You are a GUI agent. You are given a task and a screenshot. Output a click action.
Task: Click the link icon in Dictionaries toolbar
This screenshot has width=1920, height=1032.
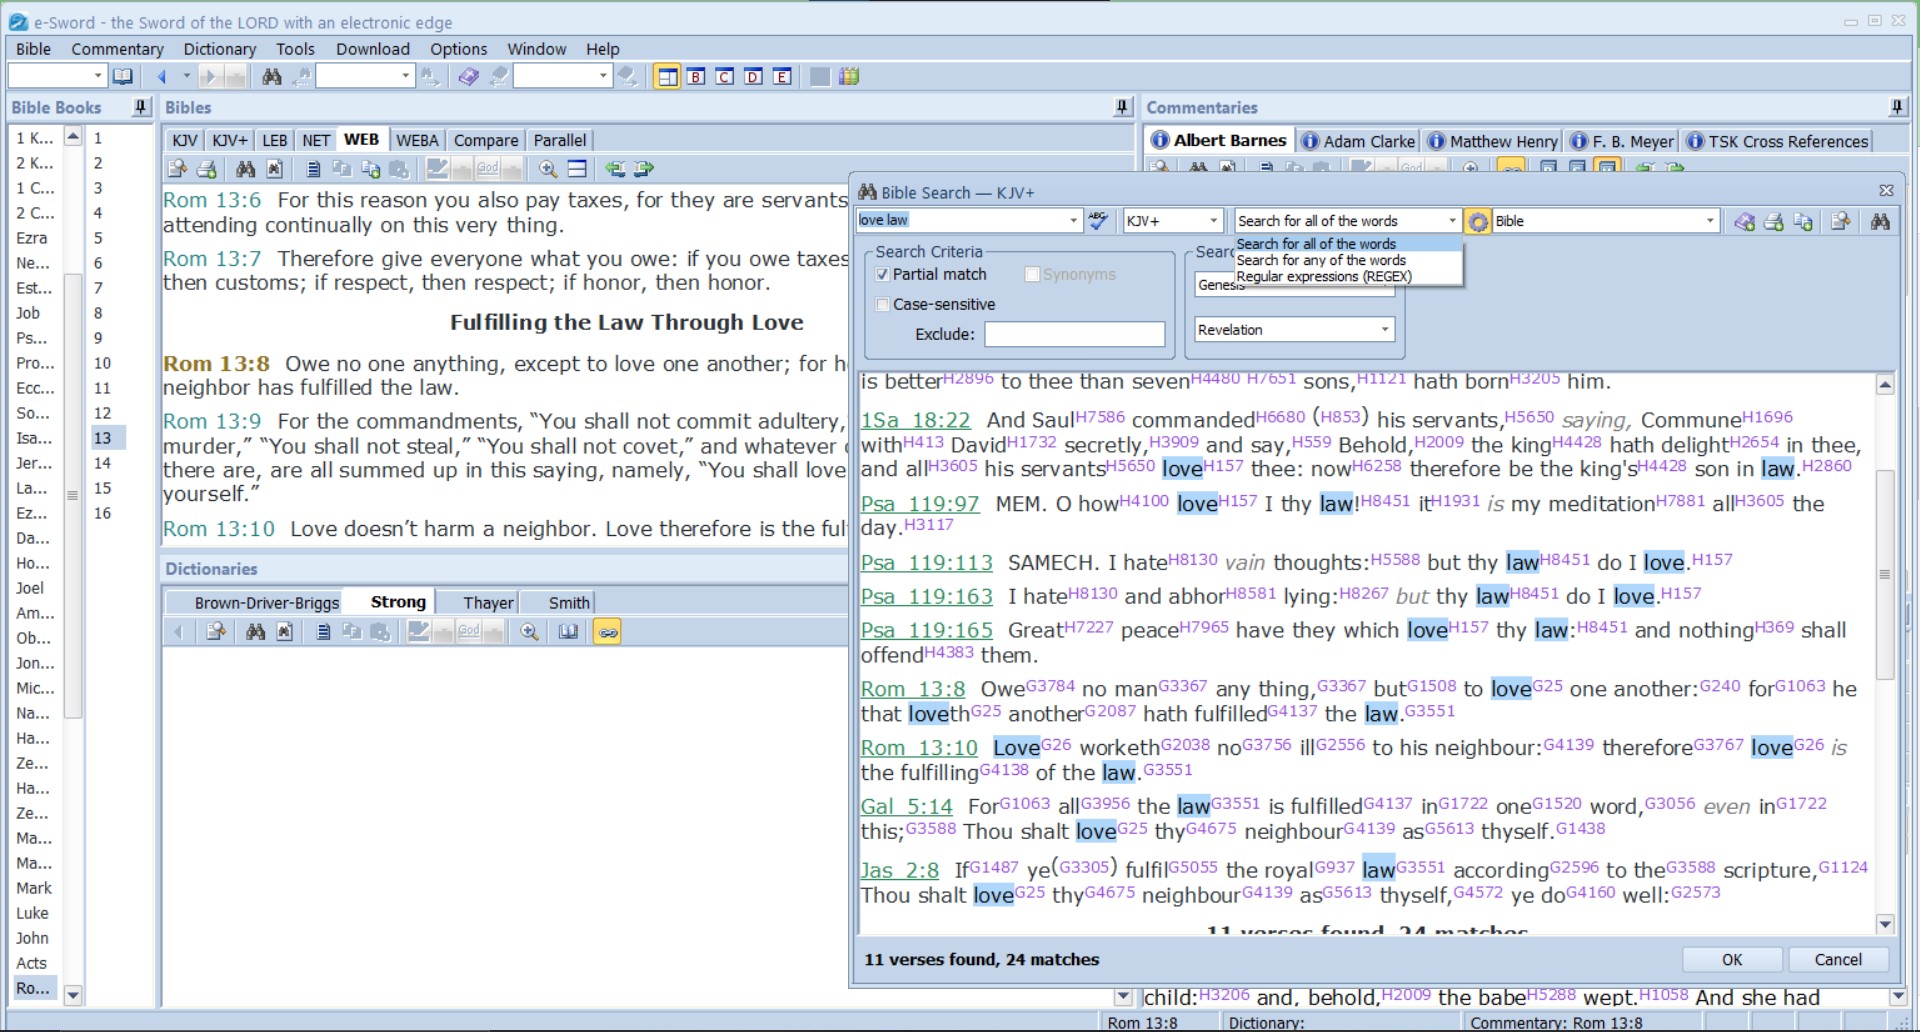607,632
